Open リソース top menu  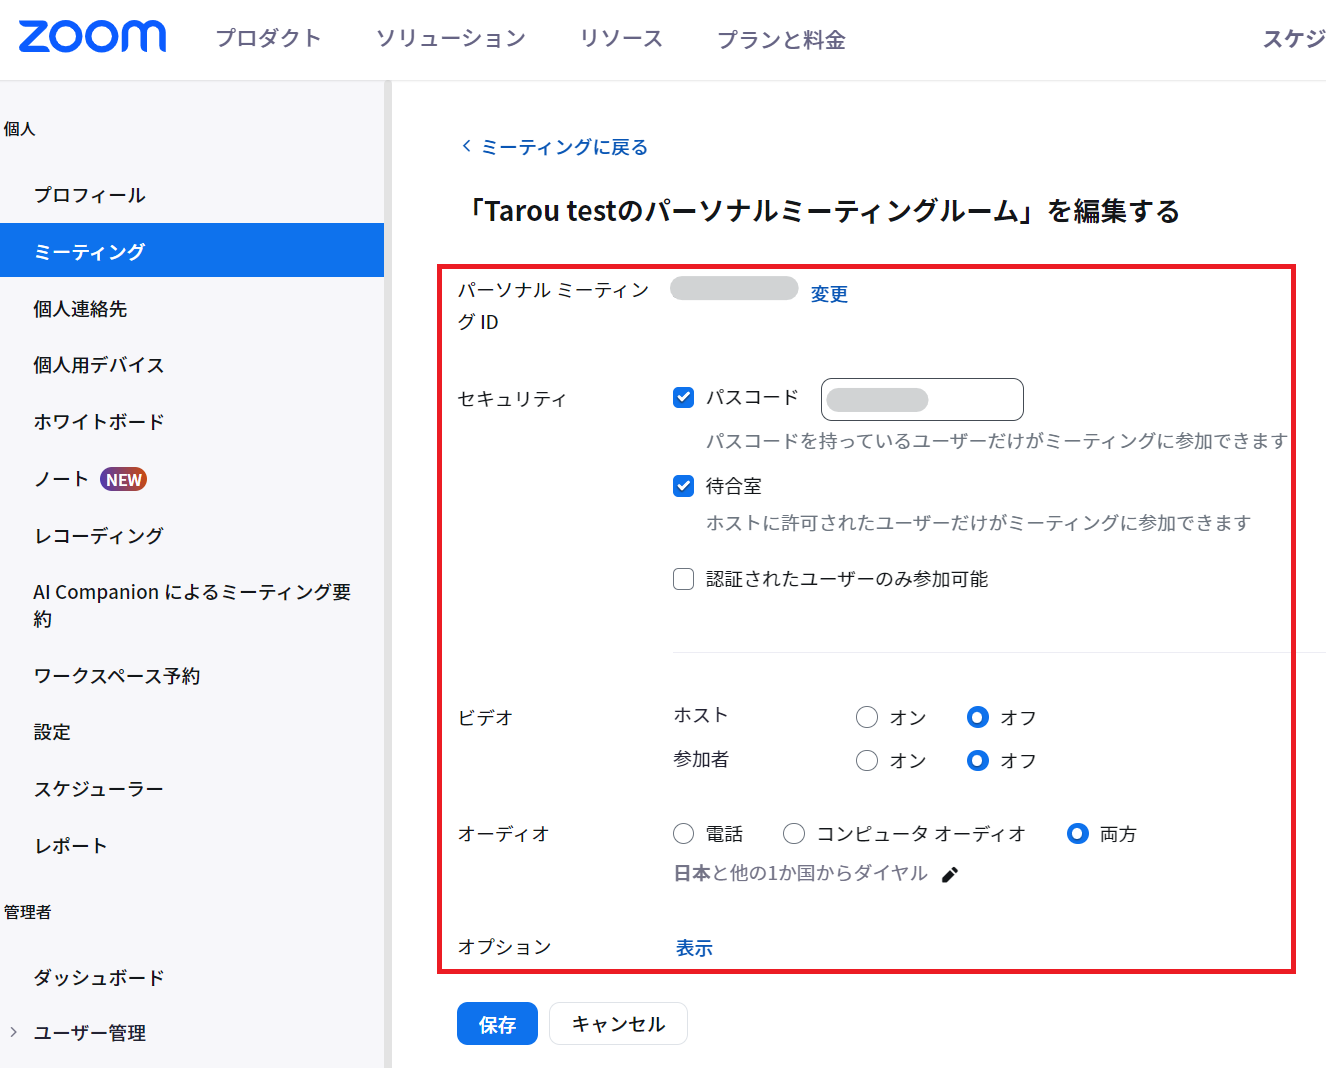pyautogui.click(x=621, y=38)
